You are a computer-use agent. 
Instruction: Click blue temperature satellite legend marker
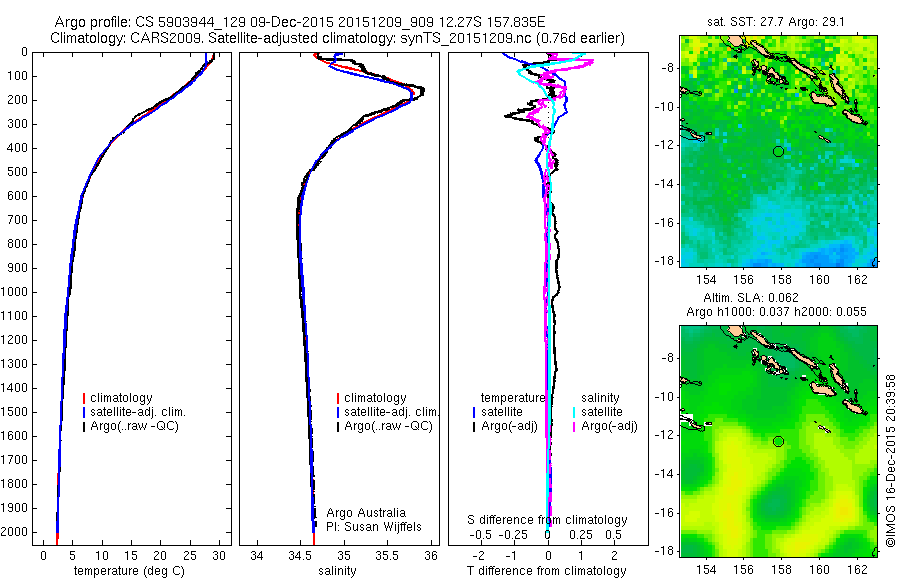474,412
